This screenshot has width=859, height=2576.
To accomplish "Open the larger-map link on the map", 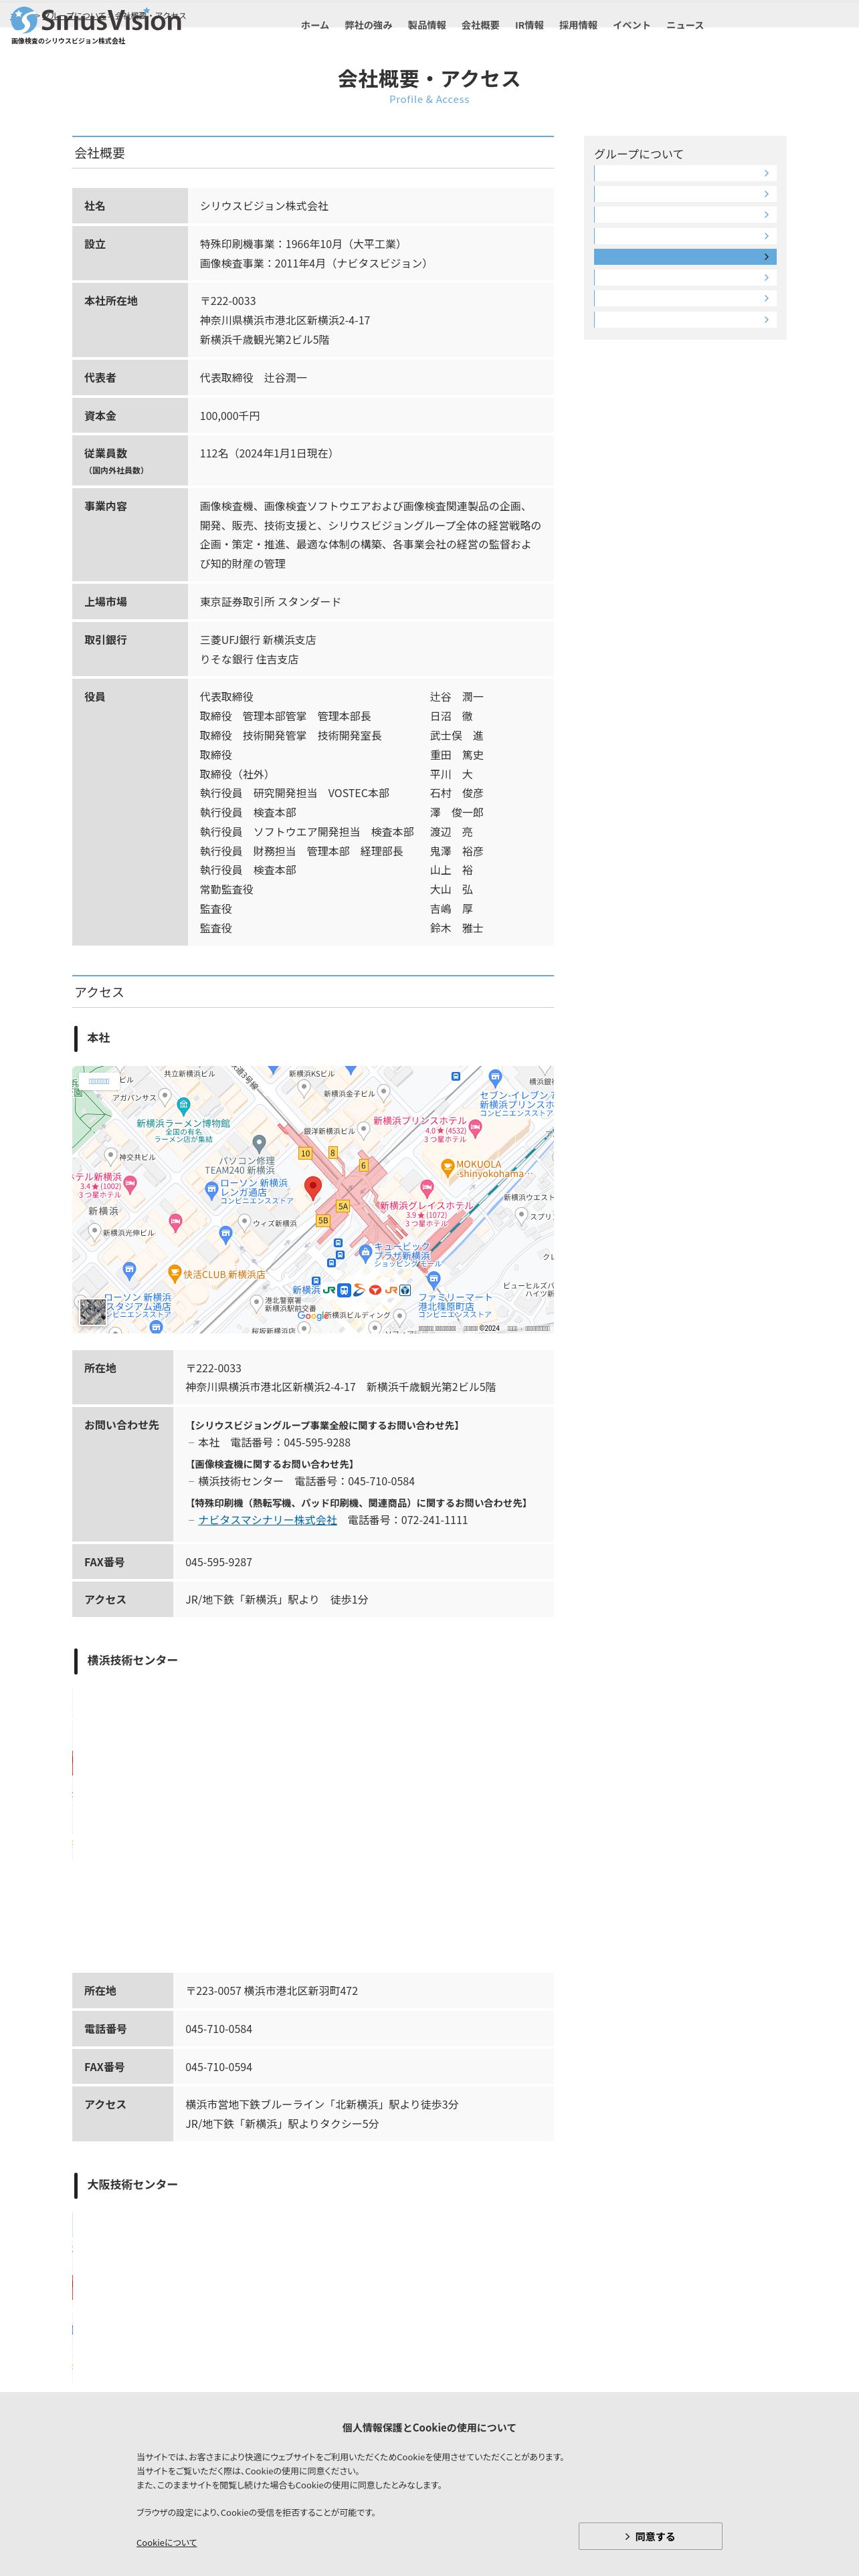I will [x=98, y=1081].
